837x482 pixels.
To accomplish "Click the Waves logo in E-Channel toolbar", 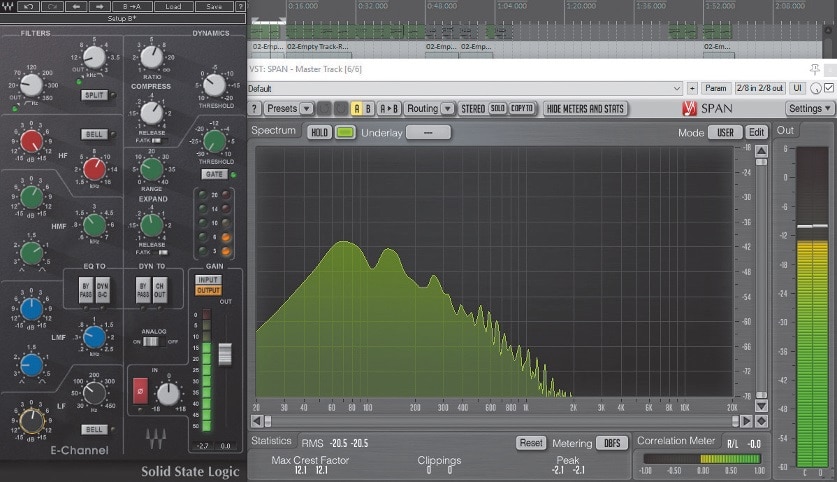I will coord(7,6).
